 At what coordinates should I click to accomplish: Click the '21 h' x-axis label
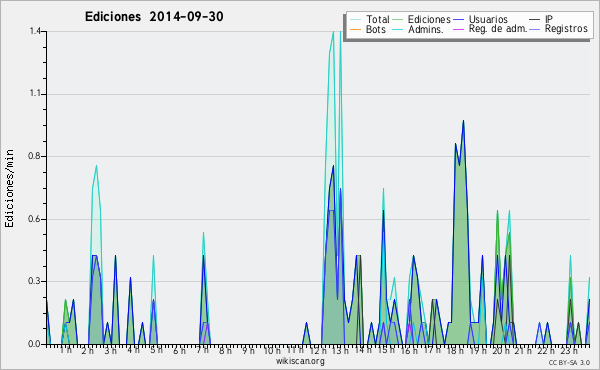tap(523, 350)
